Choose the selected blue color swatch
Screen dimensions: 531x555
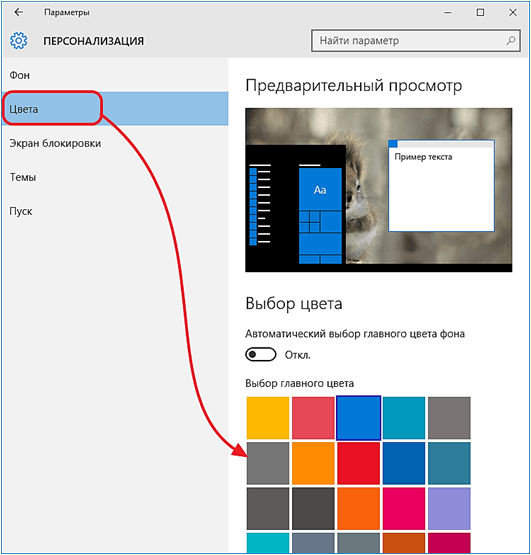coord(359,418)
